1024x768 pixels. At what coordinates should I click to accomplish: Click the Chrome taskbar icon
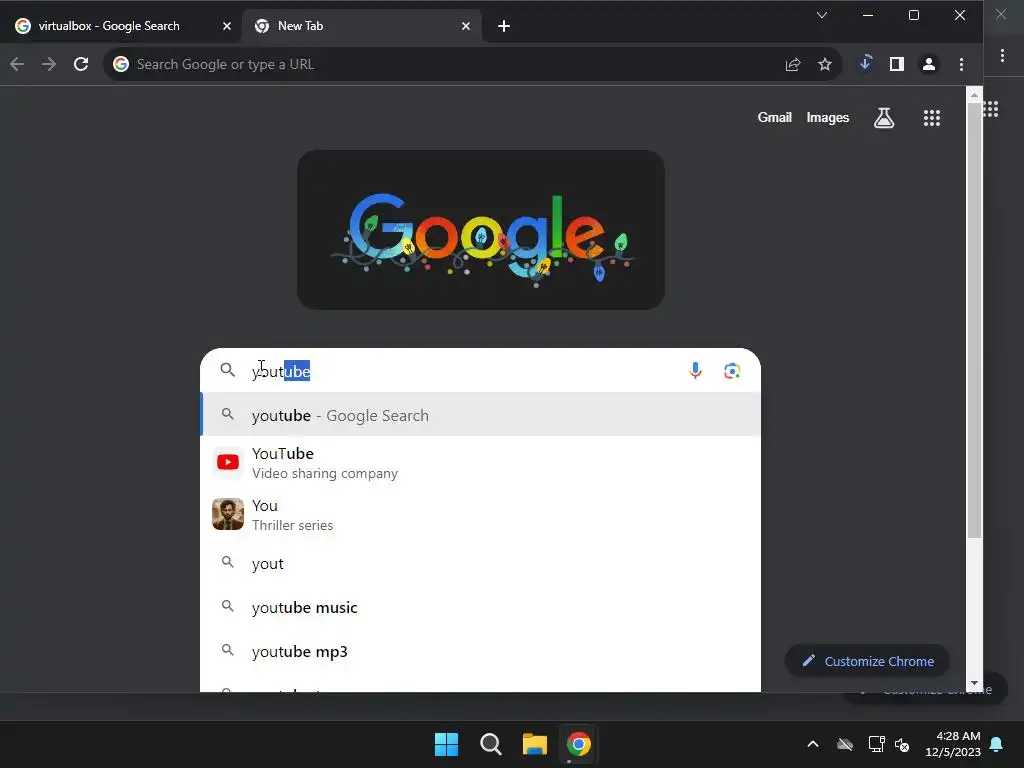578,744
